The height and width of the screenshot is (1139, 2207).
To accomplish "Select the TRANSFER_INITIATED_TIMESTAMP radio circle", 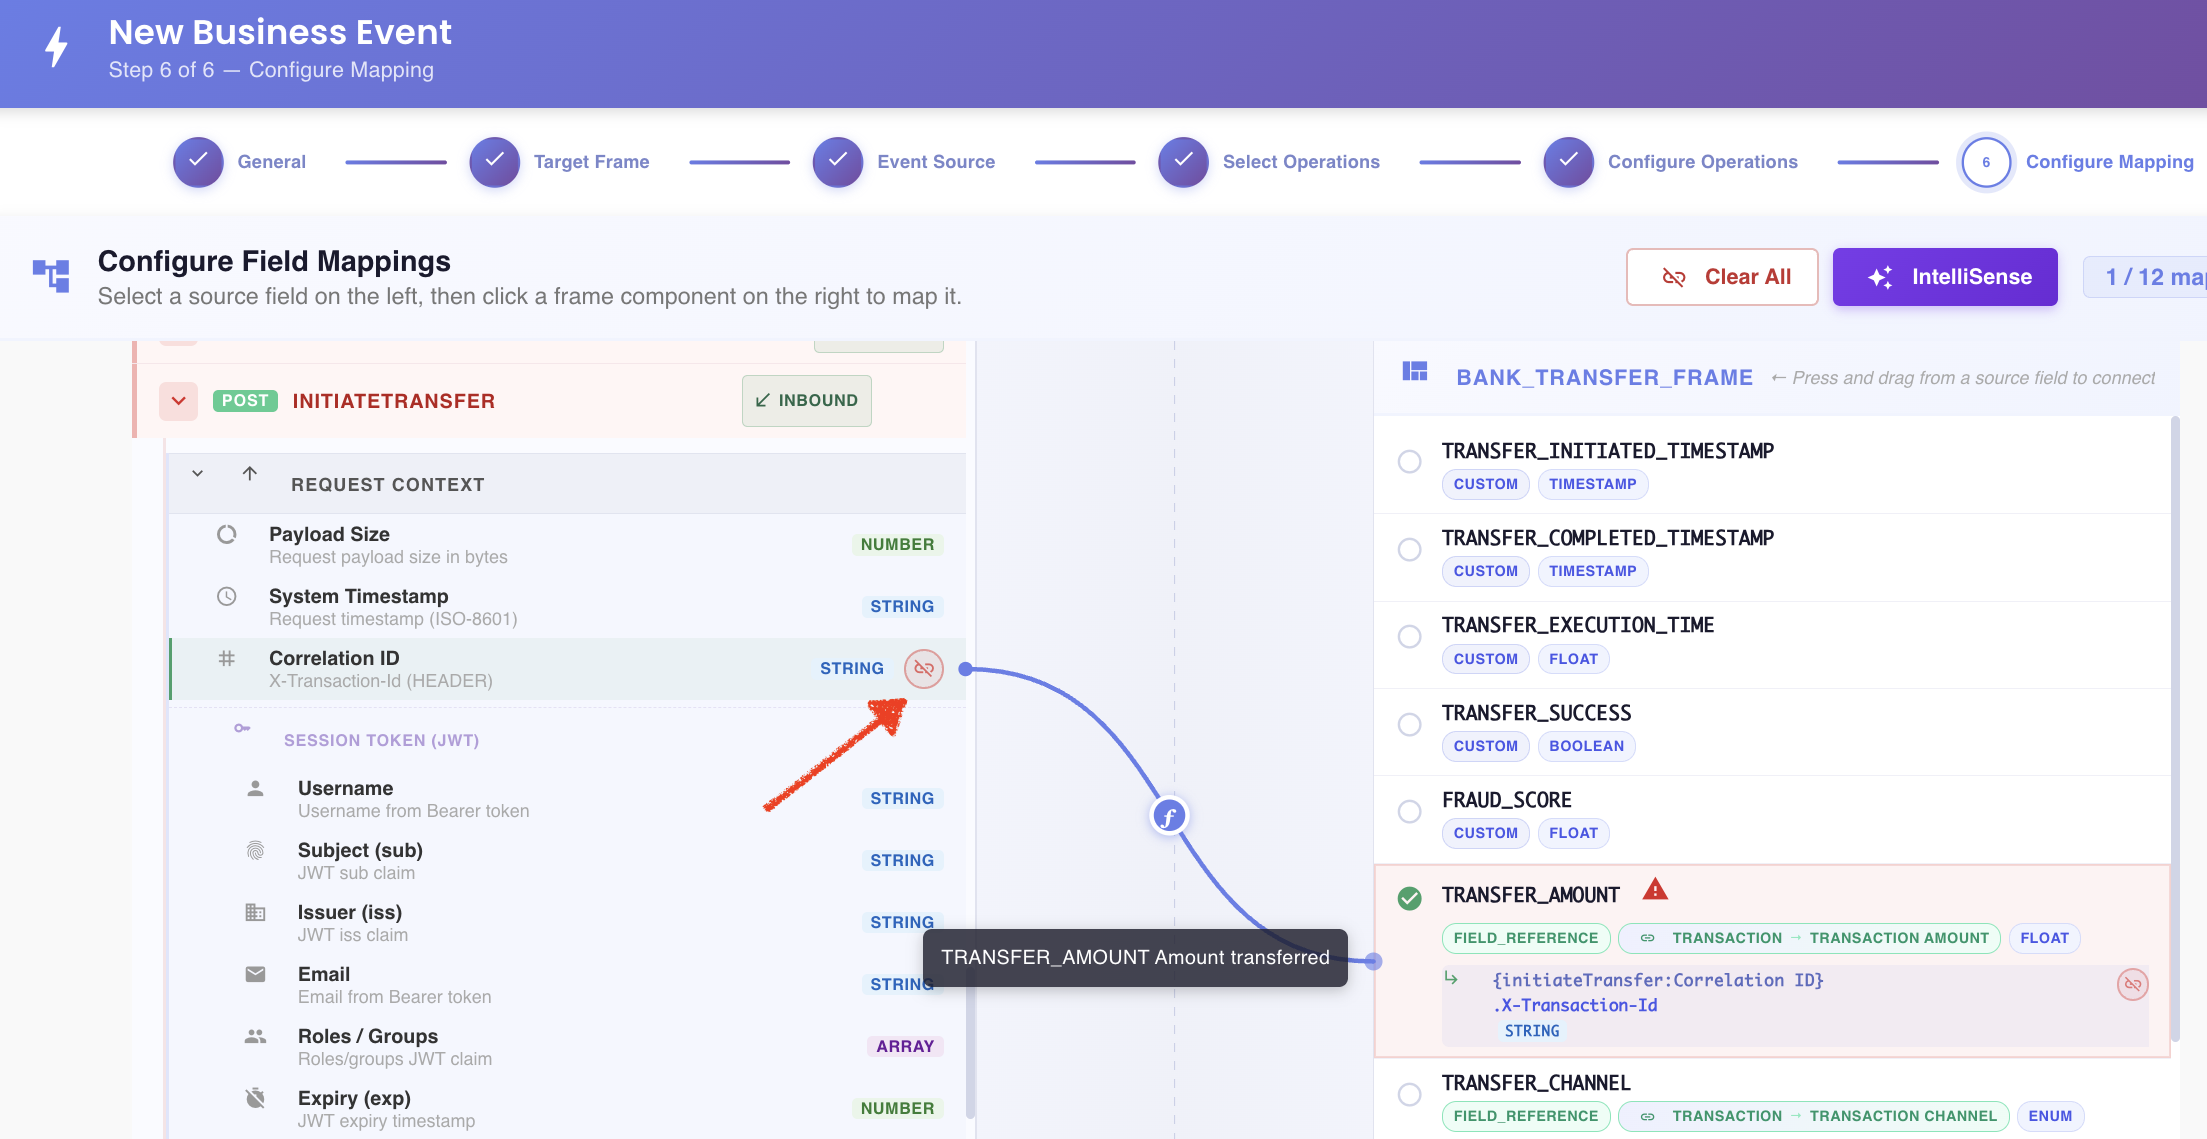I will click(1410, 462).
